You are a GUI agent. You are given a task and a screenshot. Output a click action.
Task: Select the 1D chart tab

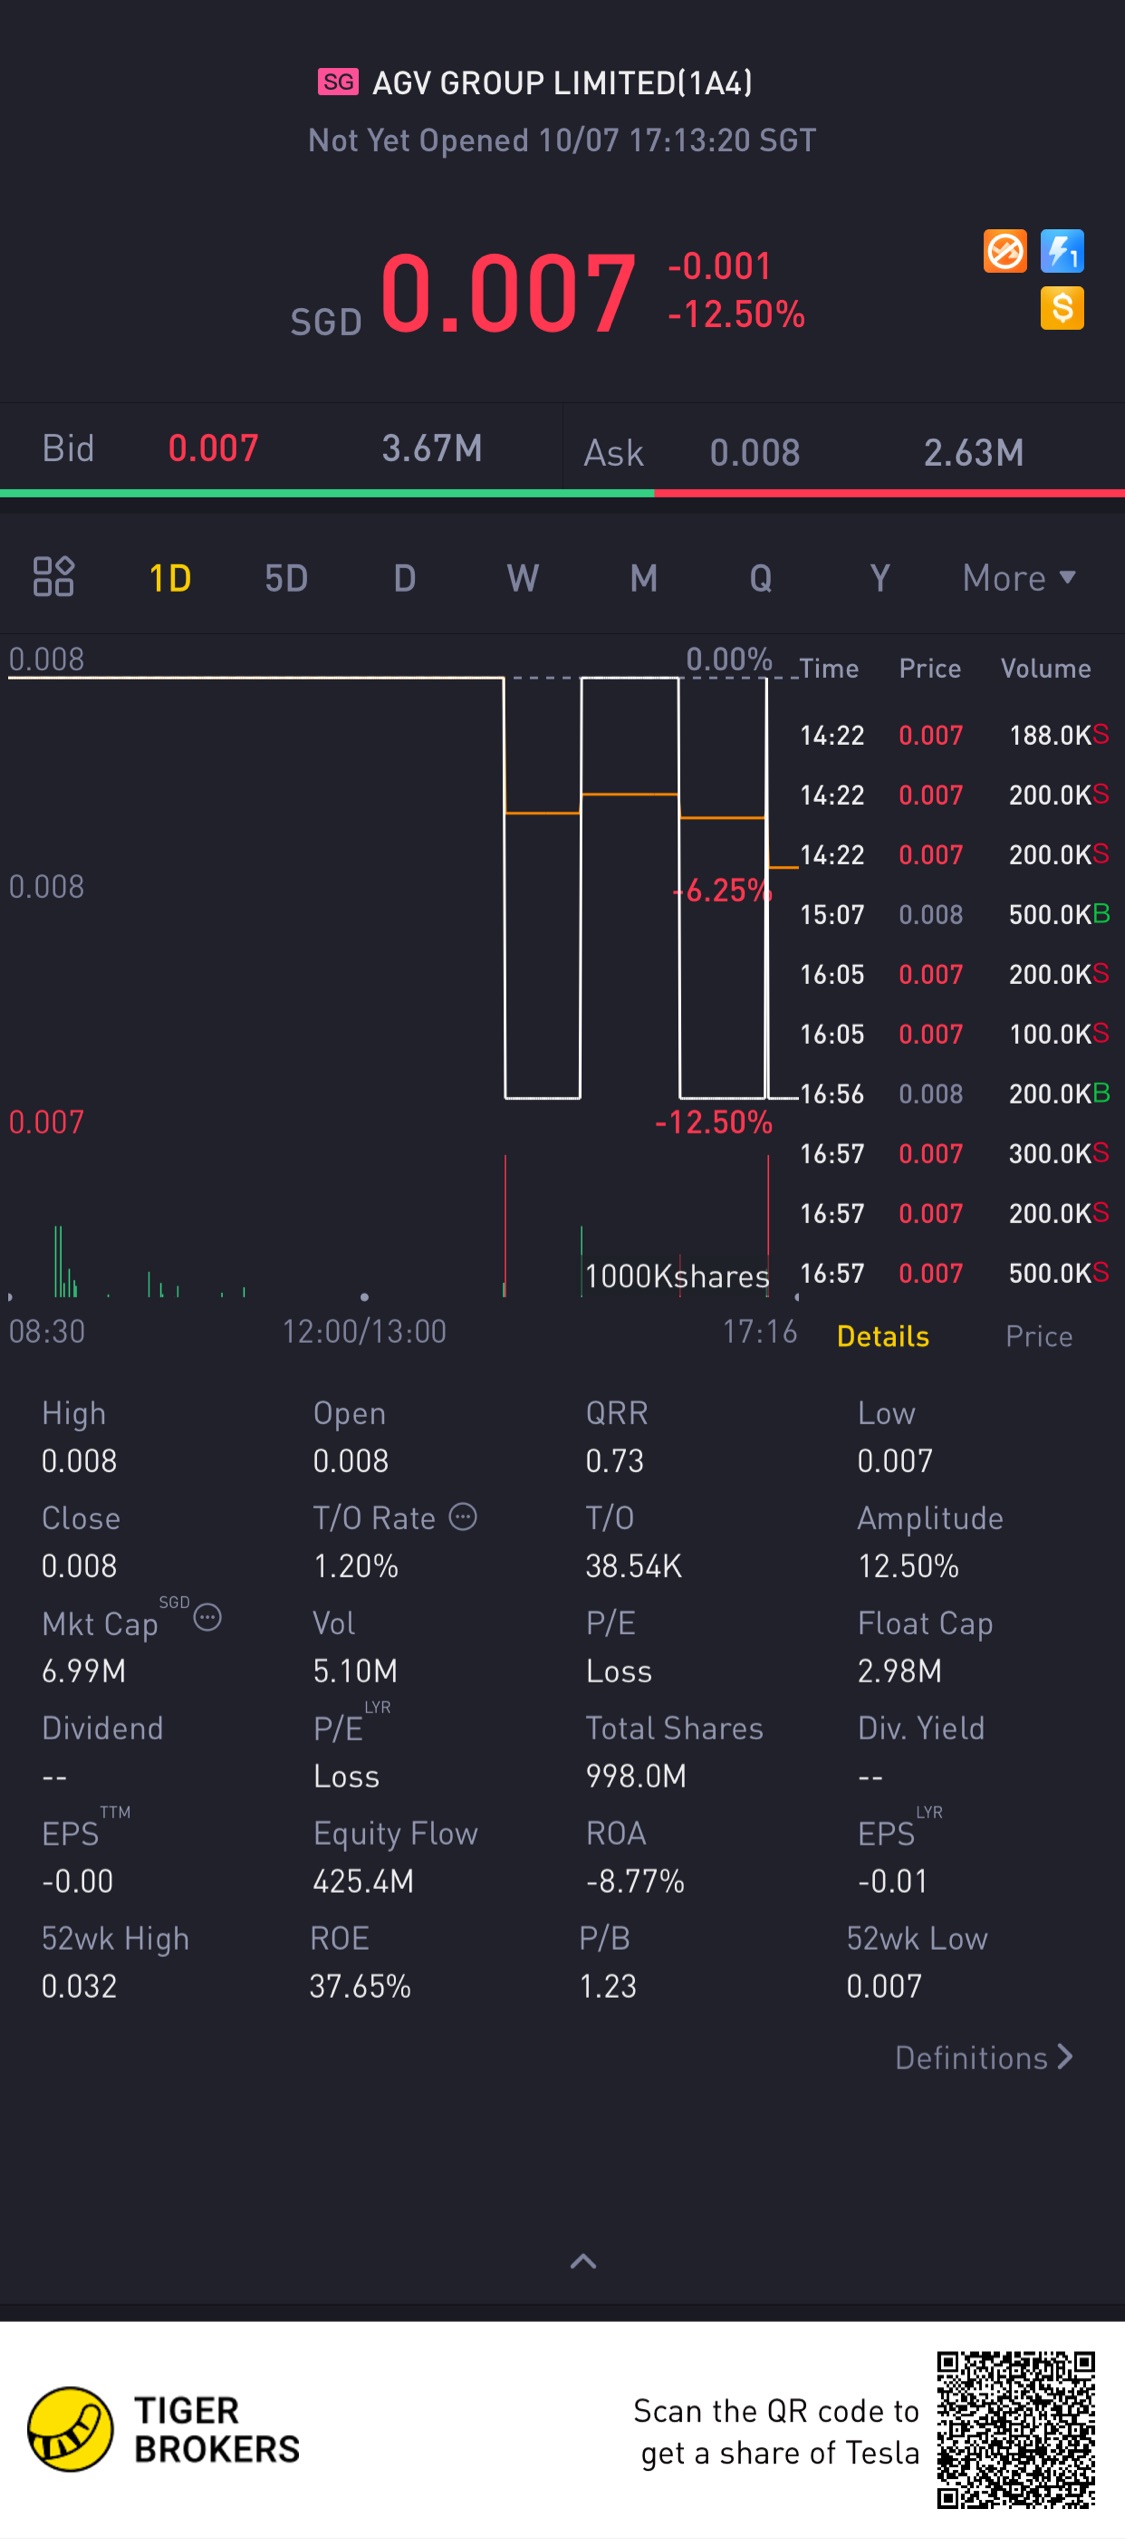(170, 578)
